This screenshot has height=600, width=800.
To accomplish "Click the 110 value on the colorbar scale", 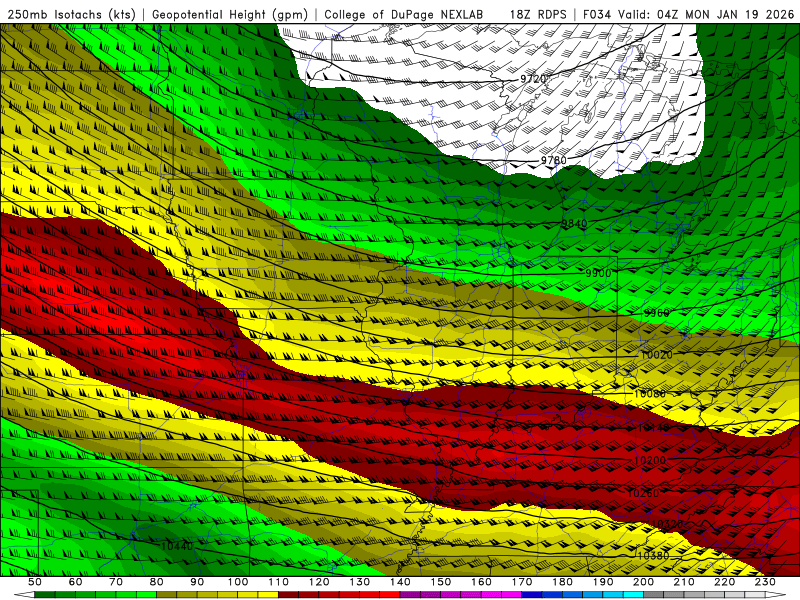I will tap(279, 582).
